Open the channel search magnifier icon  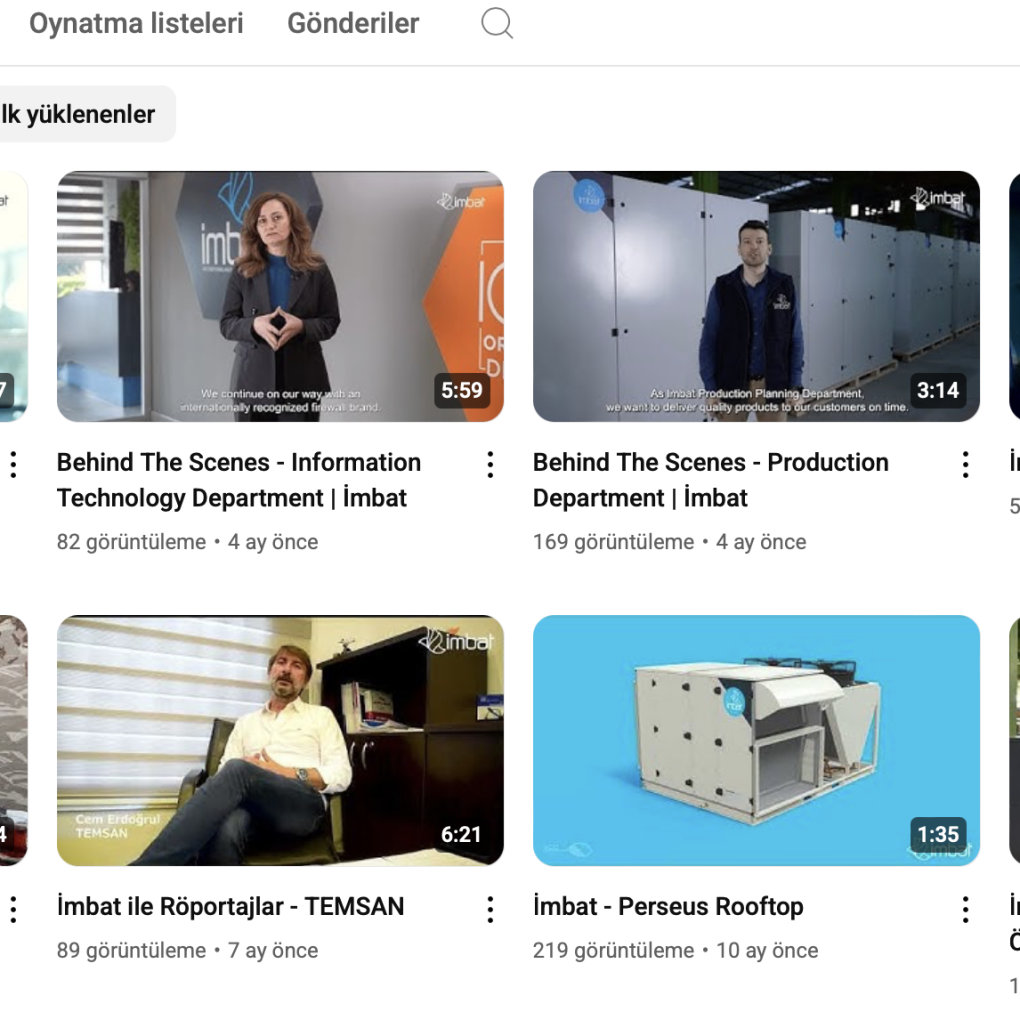[497, 23]
